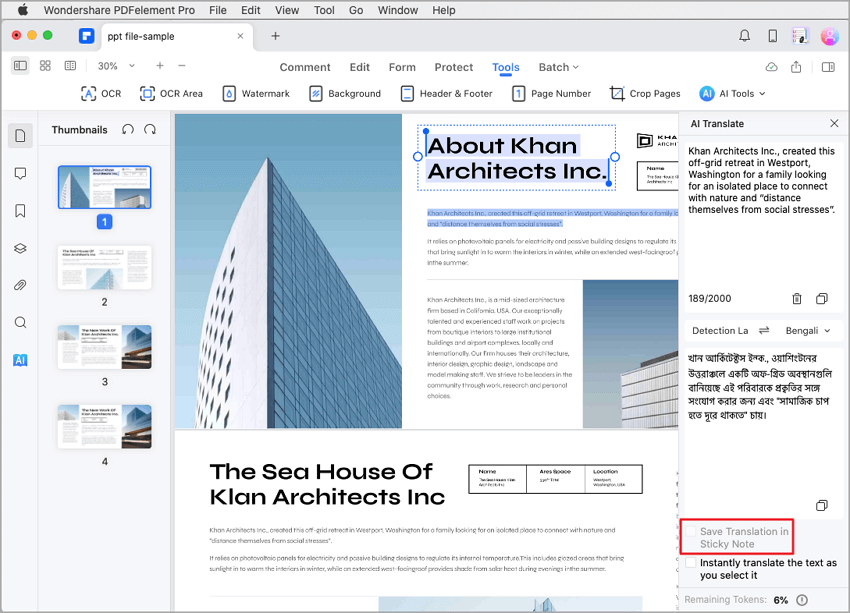Viewport: 850px width, 613px height.
Task: Click the mobile device icon
Action: [x=773, y=36]
